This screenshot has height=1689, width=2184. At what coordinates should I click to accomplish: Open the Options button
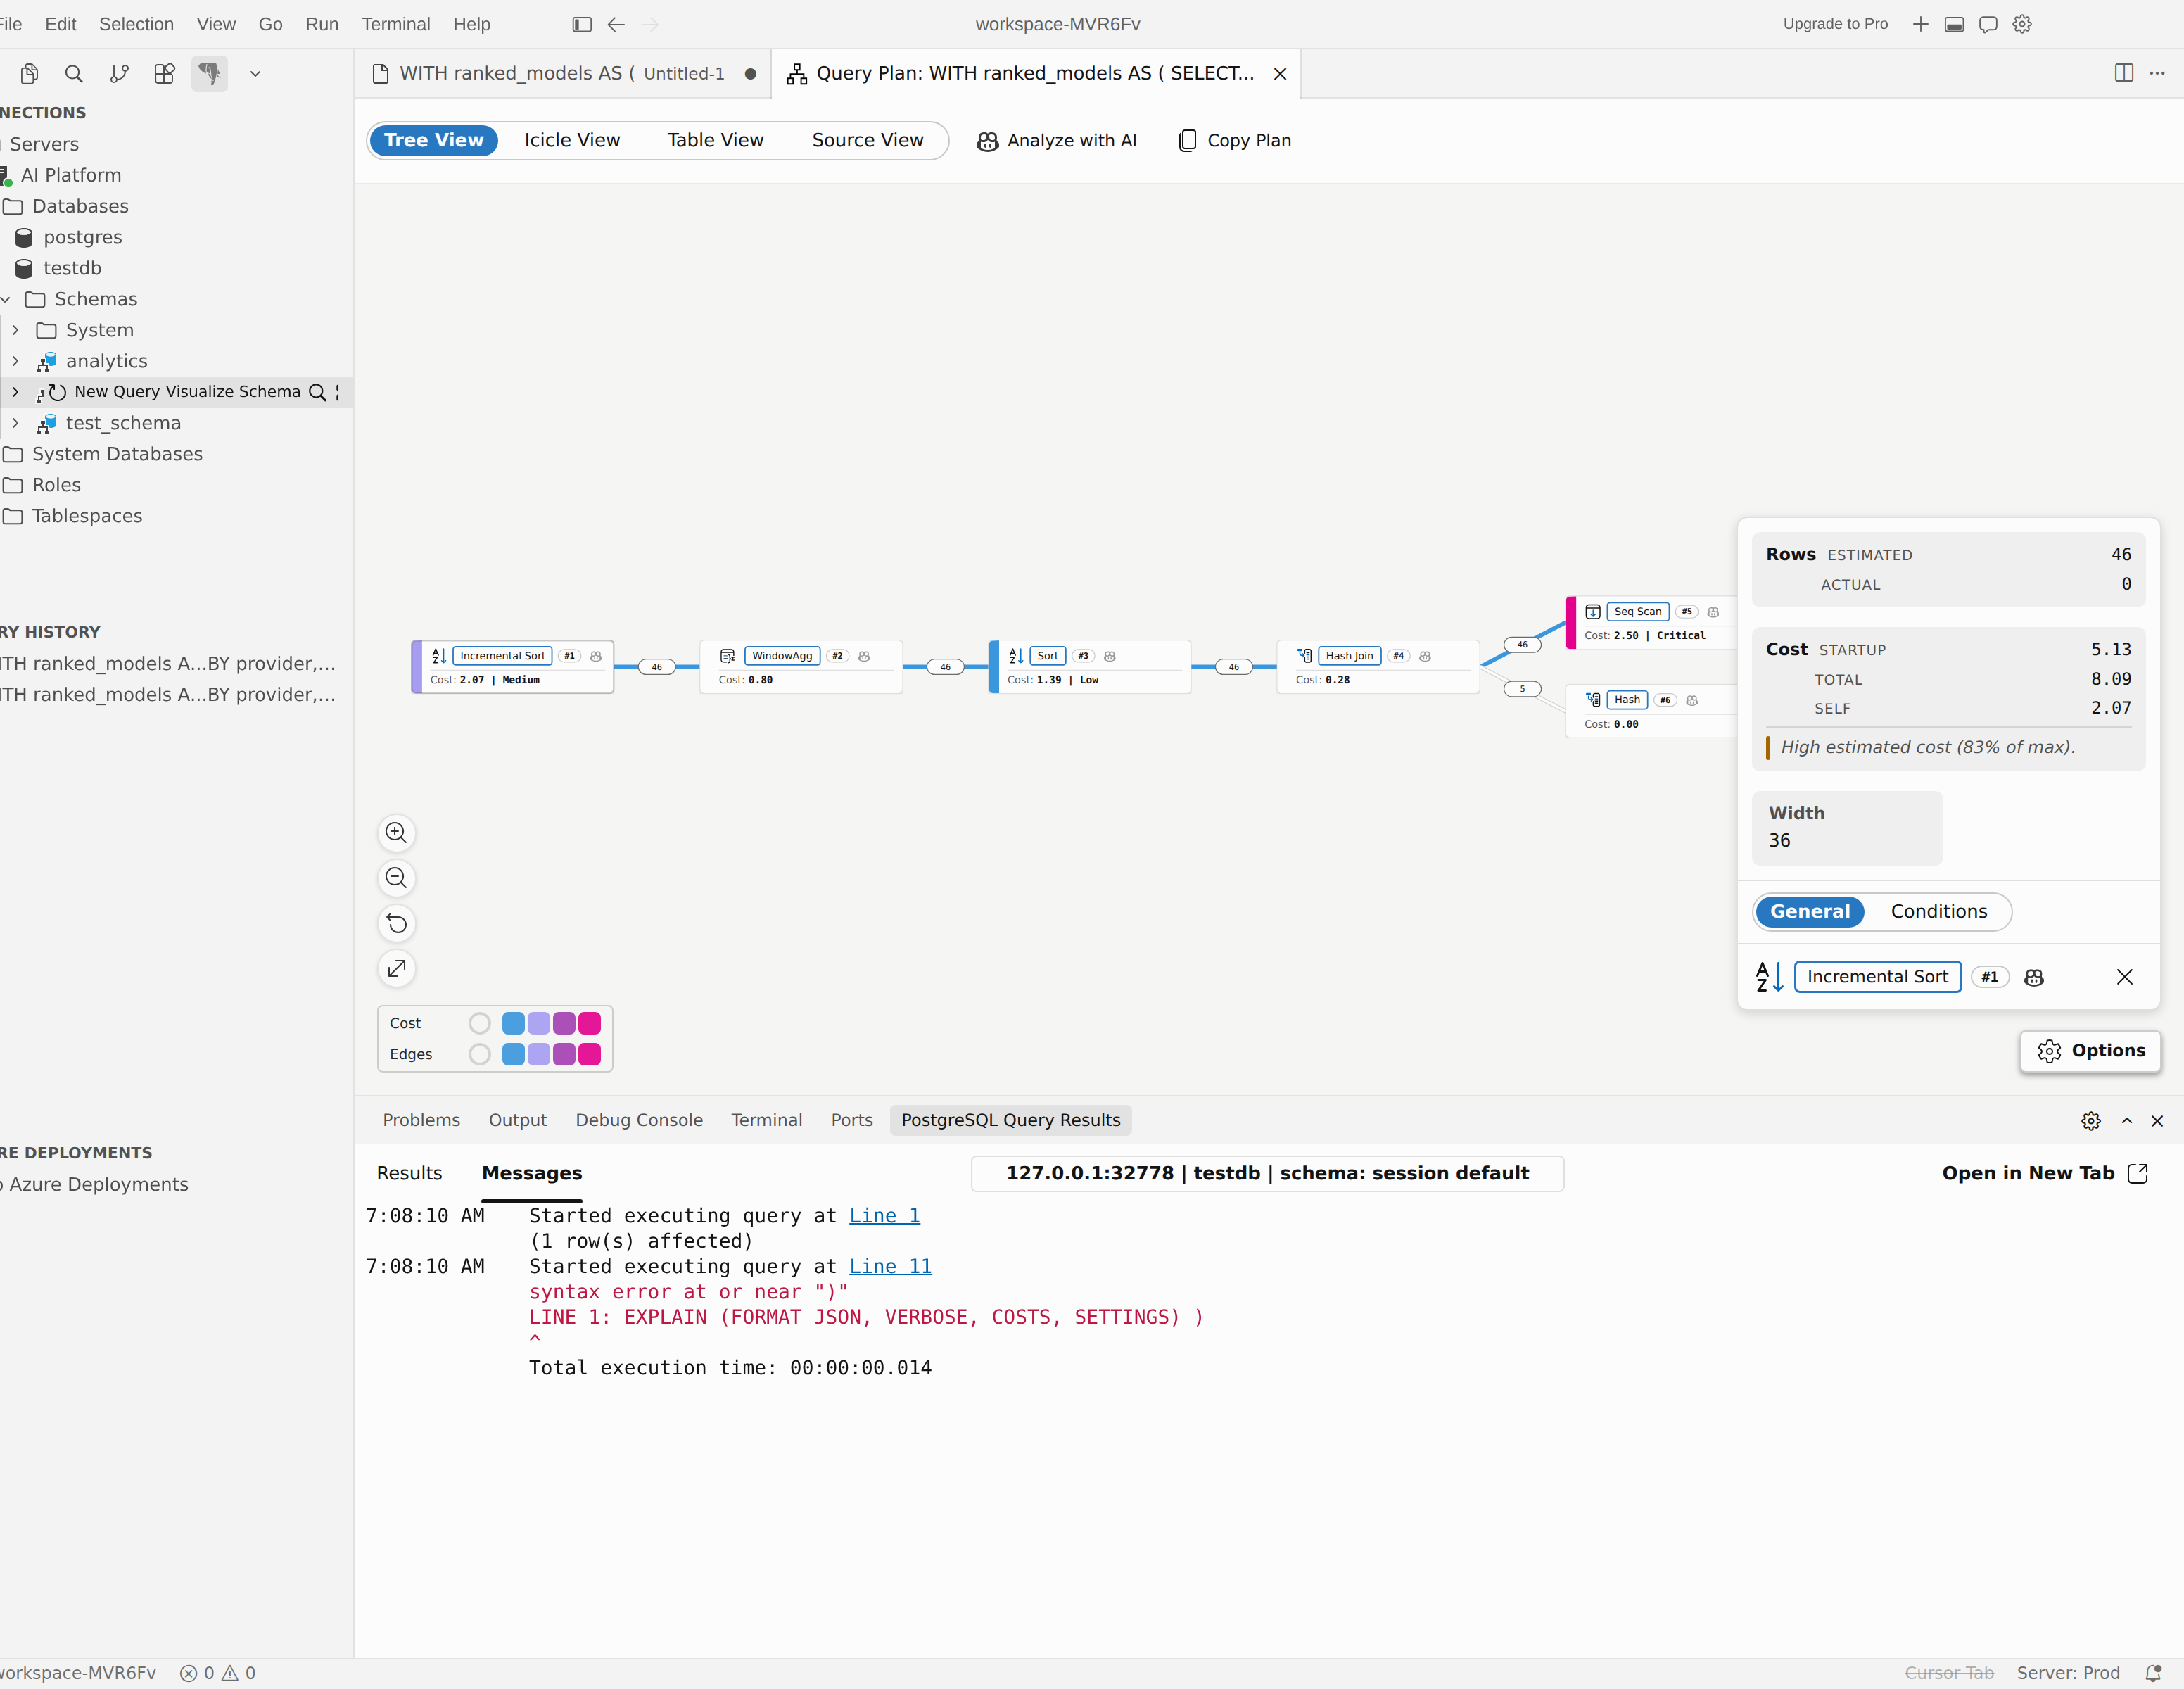pyautogui.click(x=2091, y=1051)
